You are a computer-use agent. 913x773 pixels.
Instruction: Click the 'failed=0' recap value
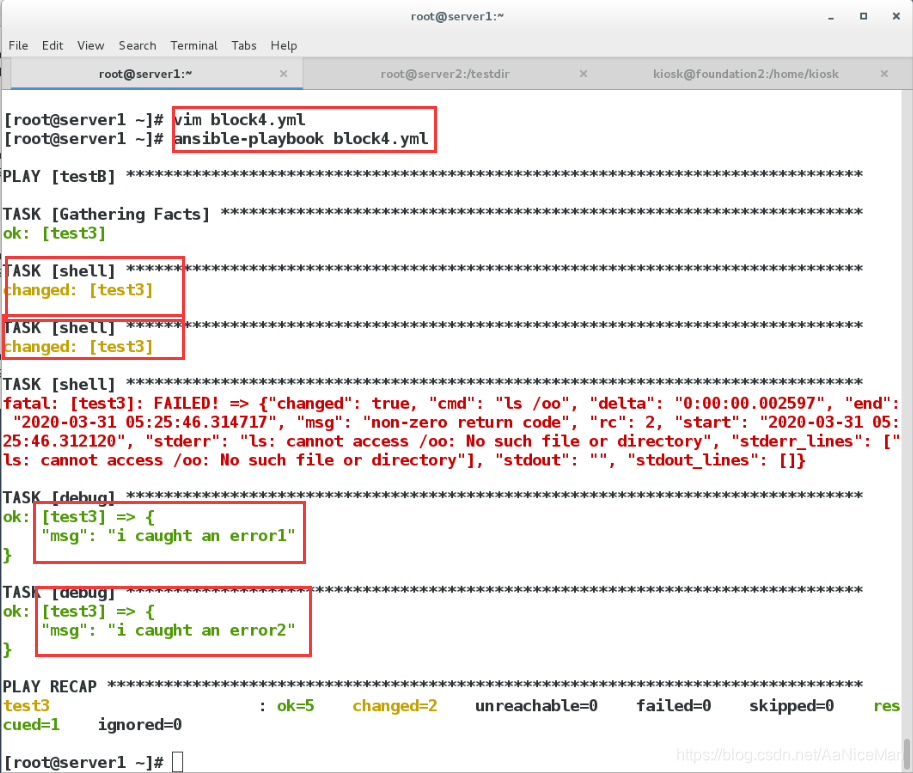pyautogui.click(x=674, y=706)
